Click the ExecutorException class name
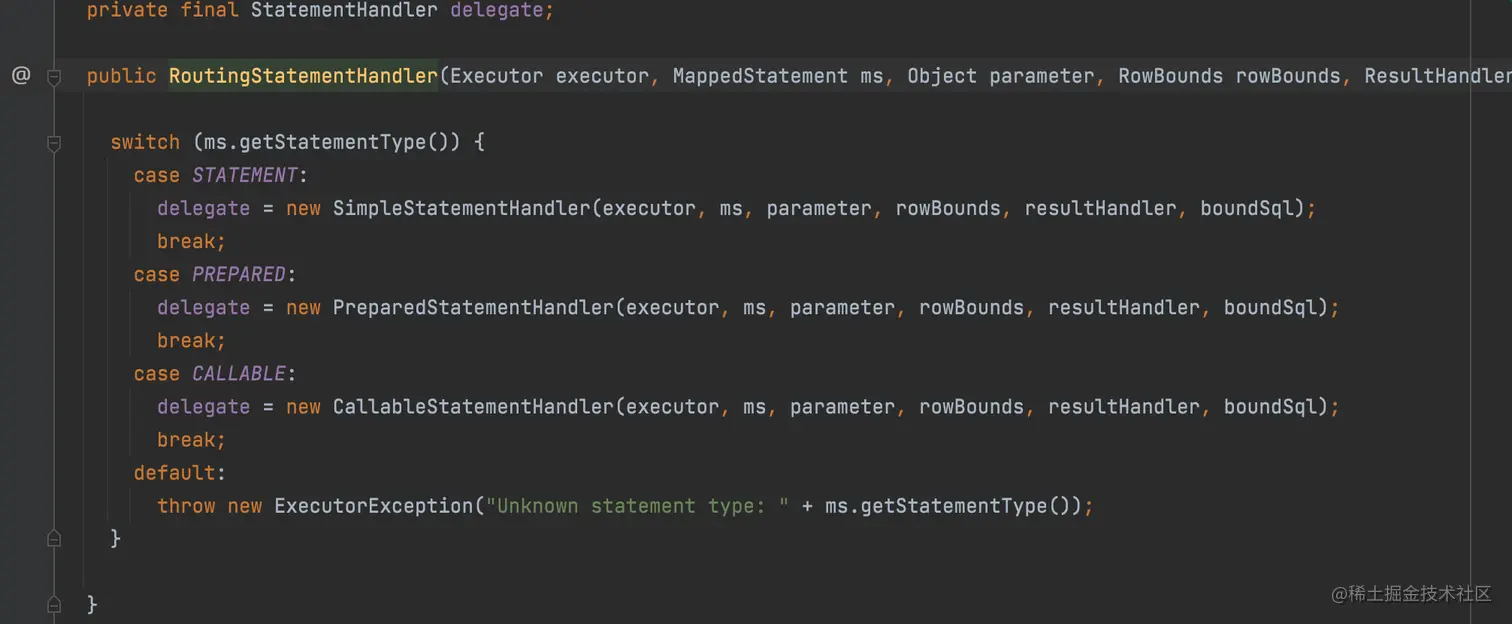1512x624 pixels. (x=373, y=505)
